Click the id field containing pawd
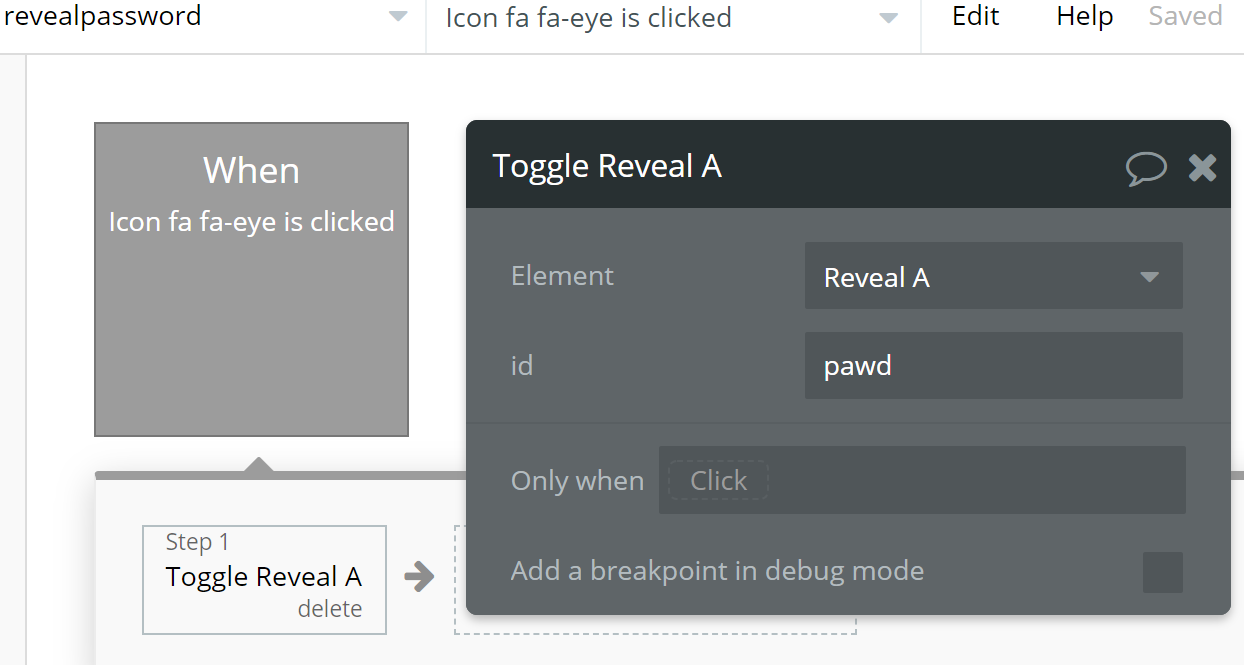The image size is (1244, 665). pyautogui.click(x=994, y=366)
